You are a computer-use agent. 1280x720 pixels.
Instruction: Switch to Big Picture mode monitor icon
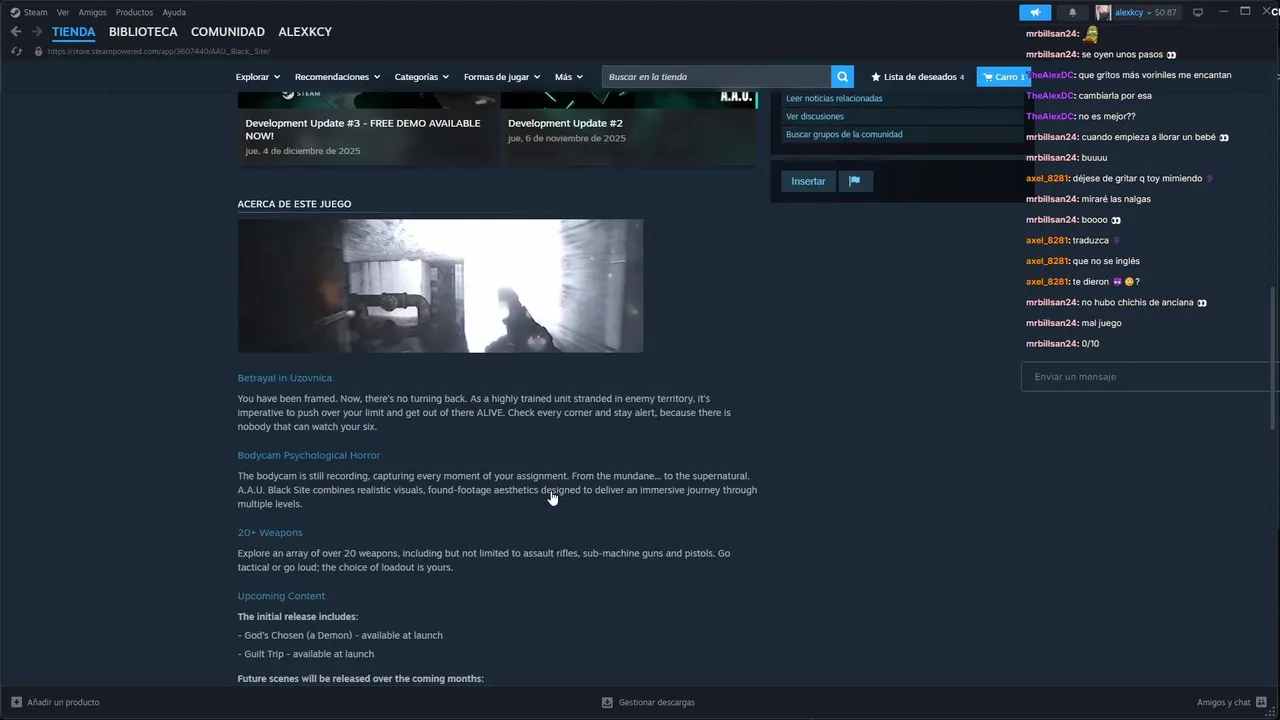(x=1198, y=12)
